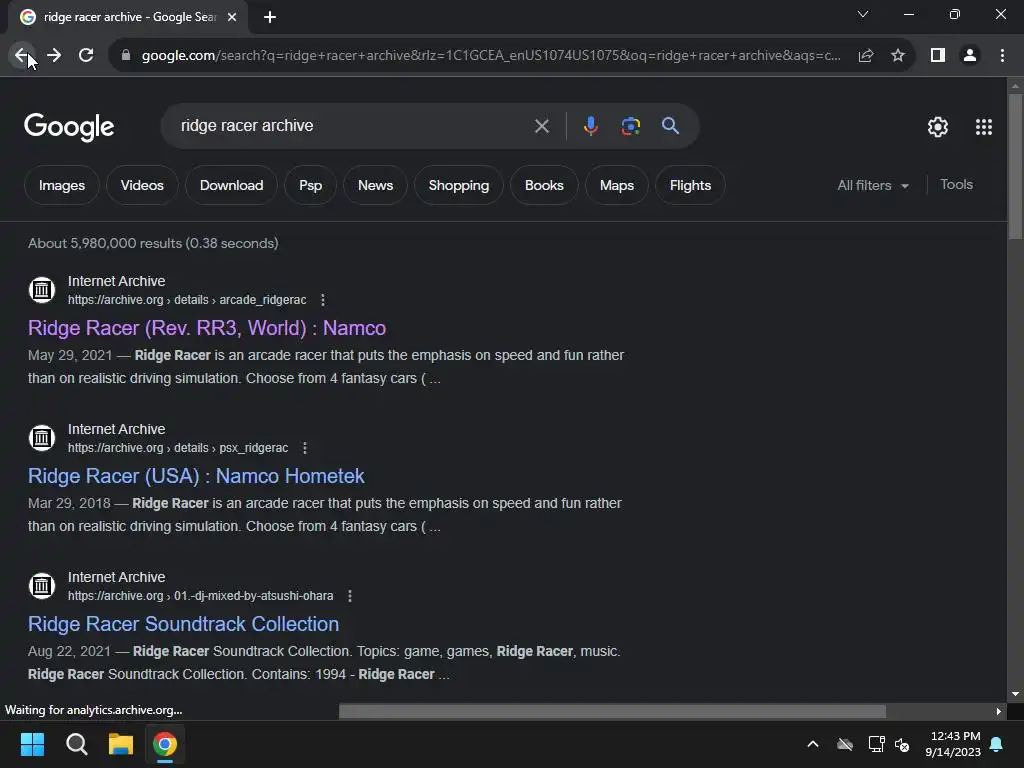Click archive.org psx_ridgerac URL breadcrumb
Image resolution: width=1024 pixels, height=768 pixels.
tap(178, 448)
